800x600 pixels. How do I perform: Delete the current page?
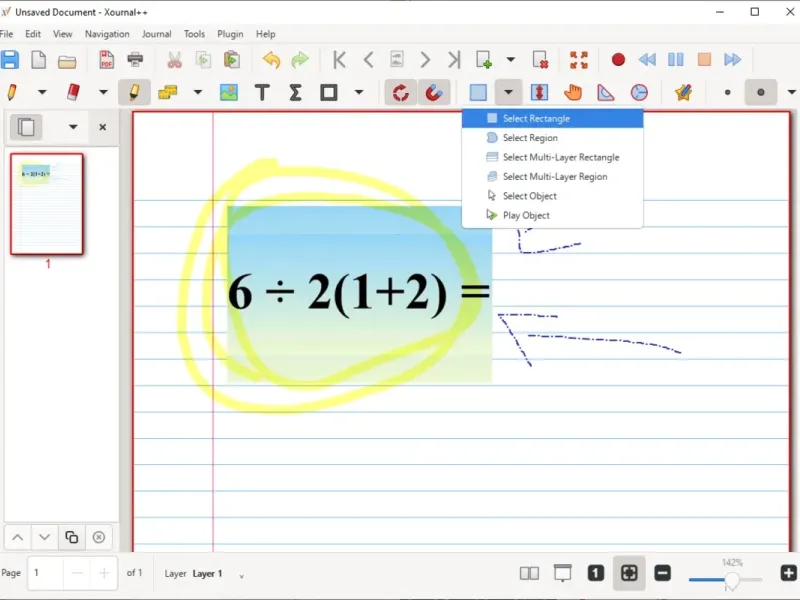point(540,60)
